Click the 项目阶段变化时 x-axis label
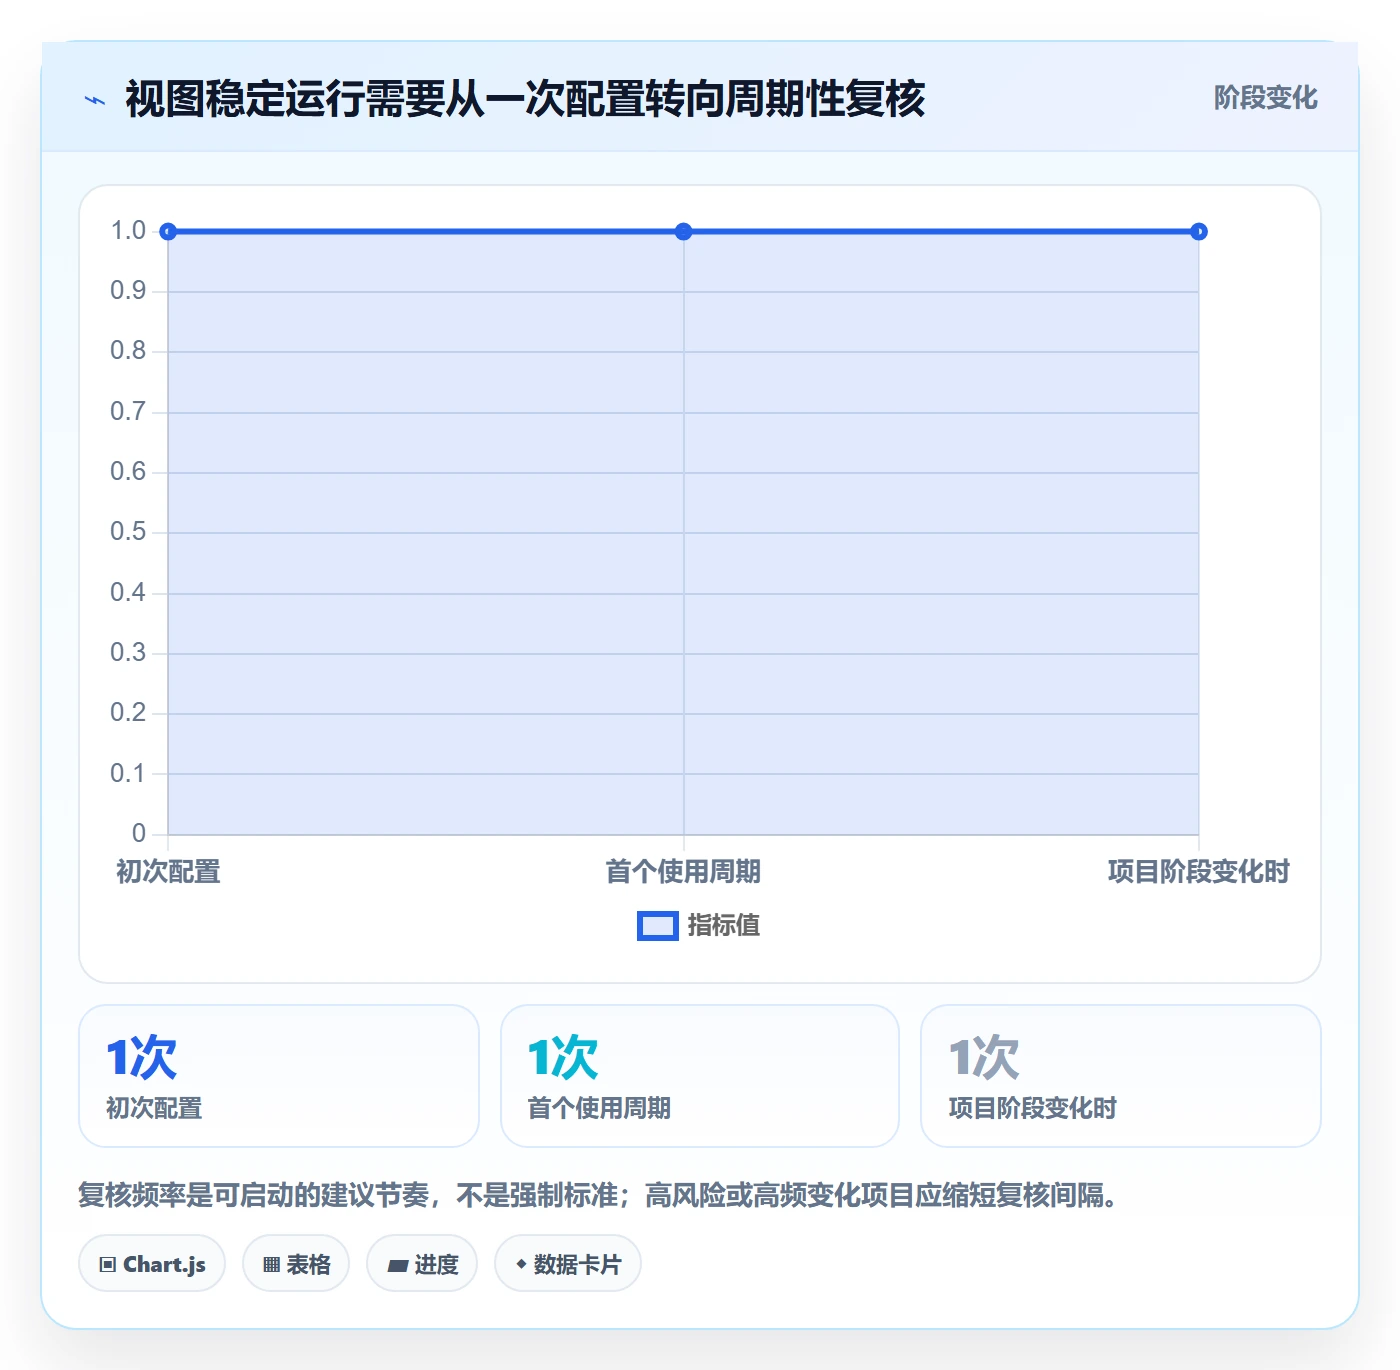The width and height of the screenshot is (1400, 1370). click(1199, 872)
